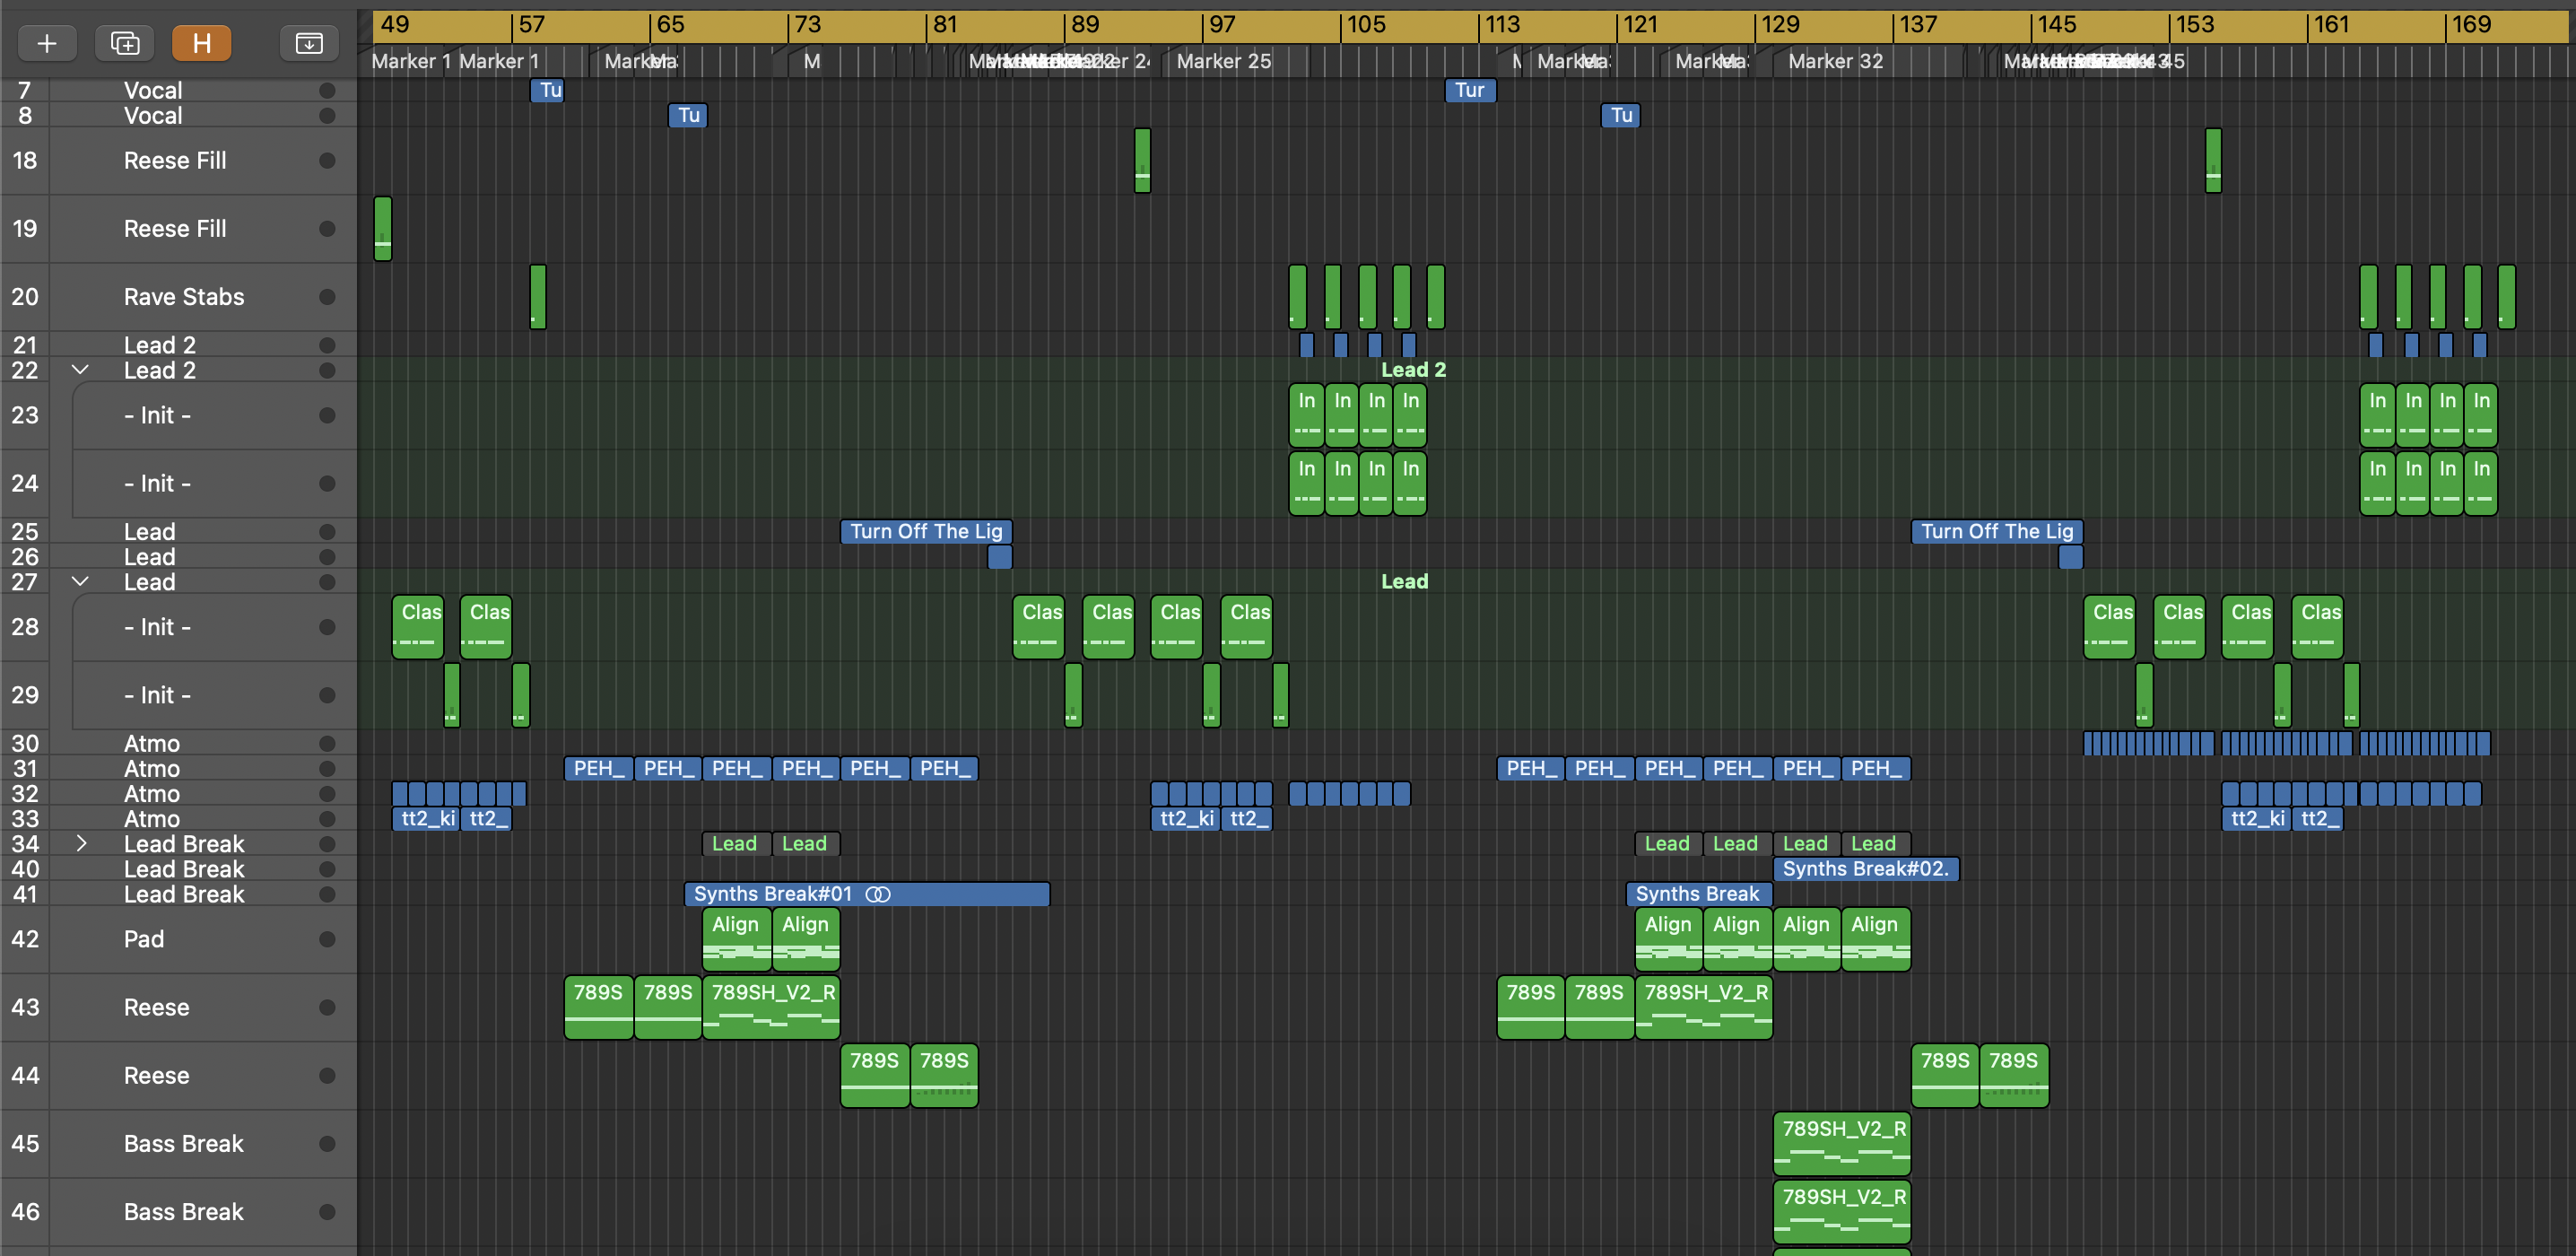Click bar 57 on the ruler
This screenshot has height=1256, width=2576.
coord(532,25)
